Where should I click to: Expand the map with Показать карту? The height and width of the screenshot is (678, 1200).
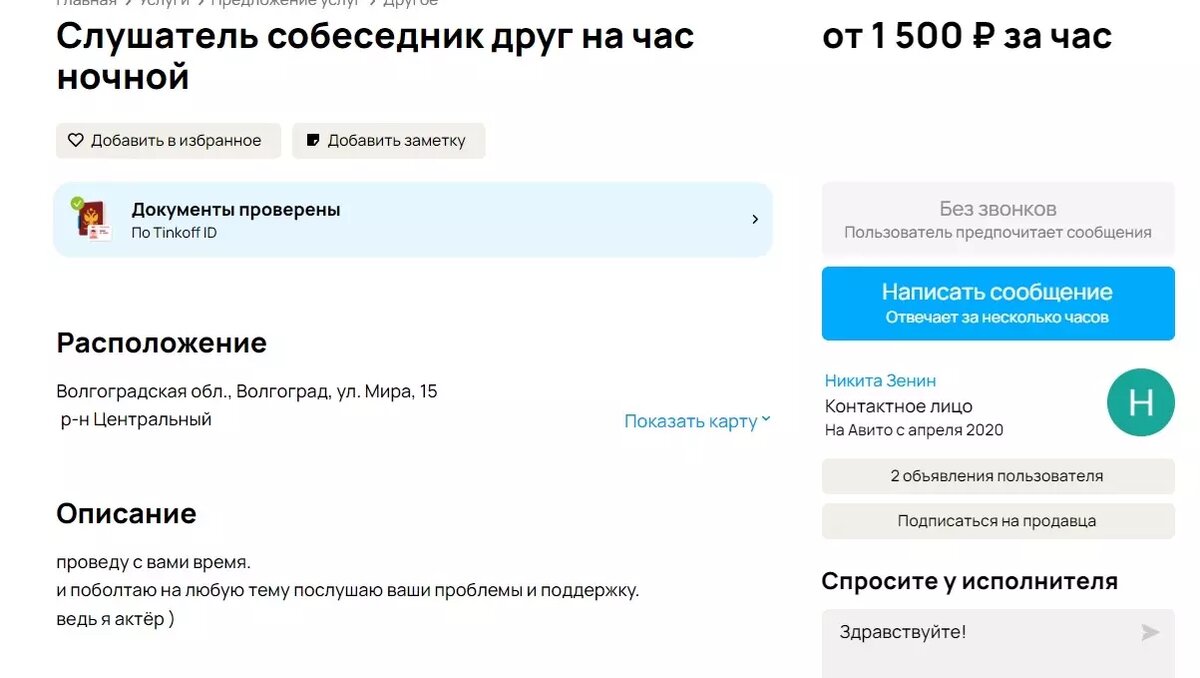(x=690, y=420)
